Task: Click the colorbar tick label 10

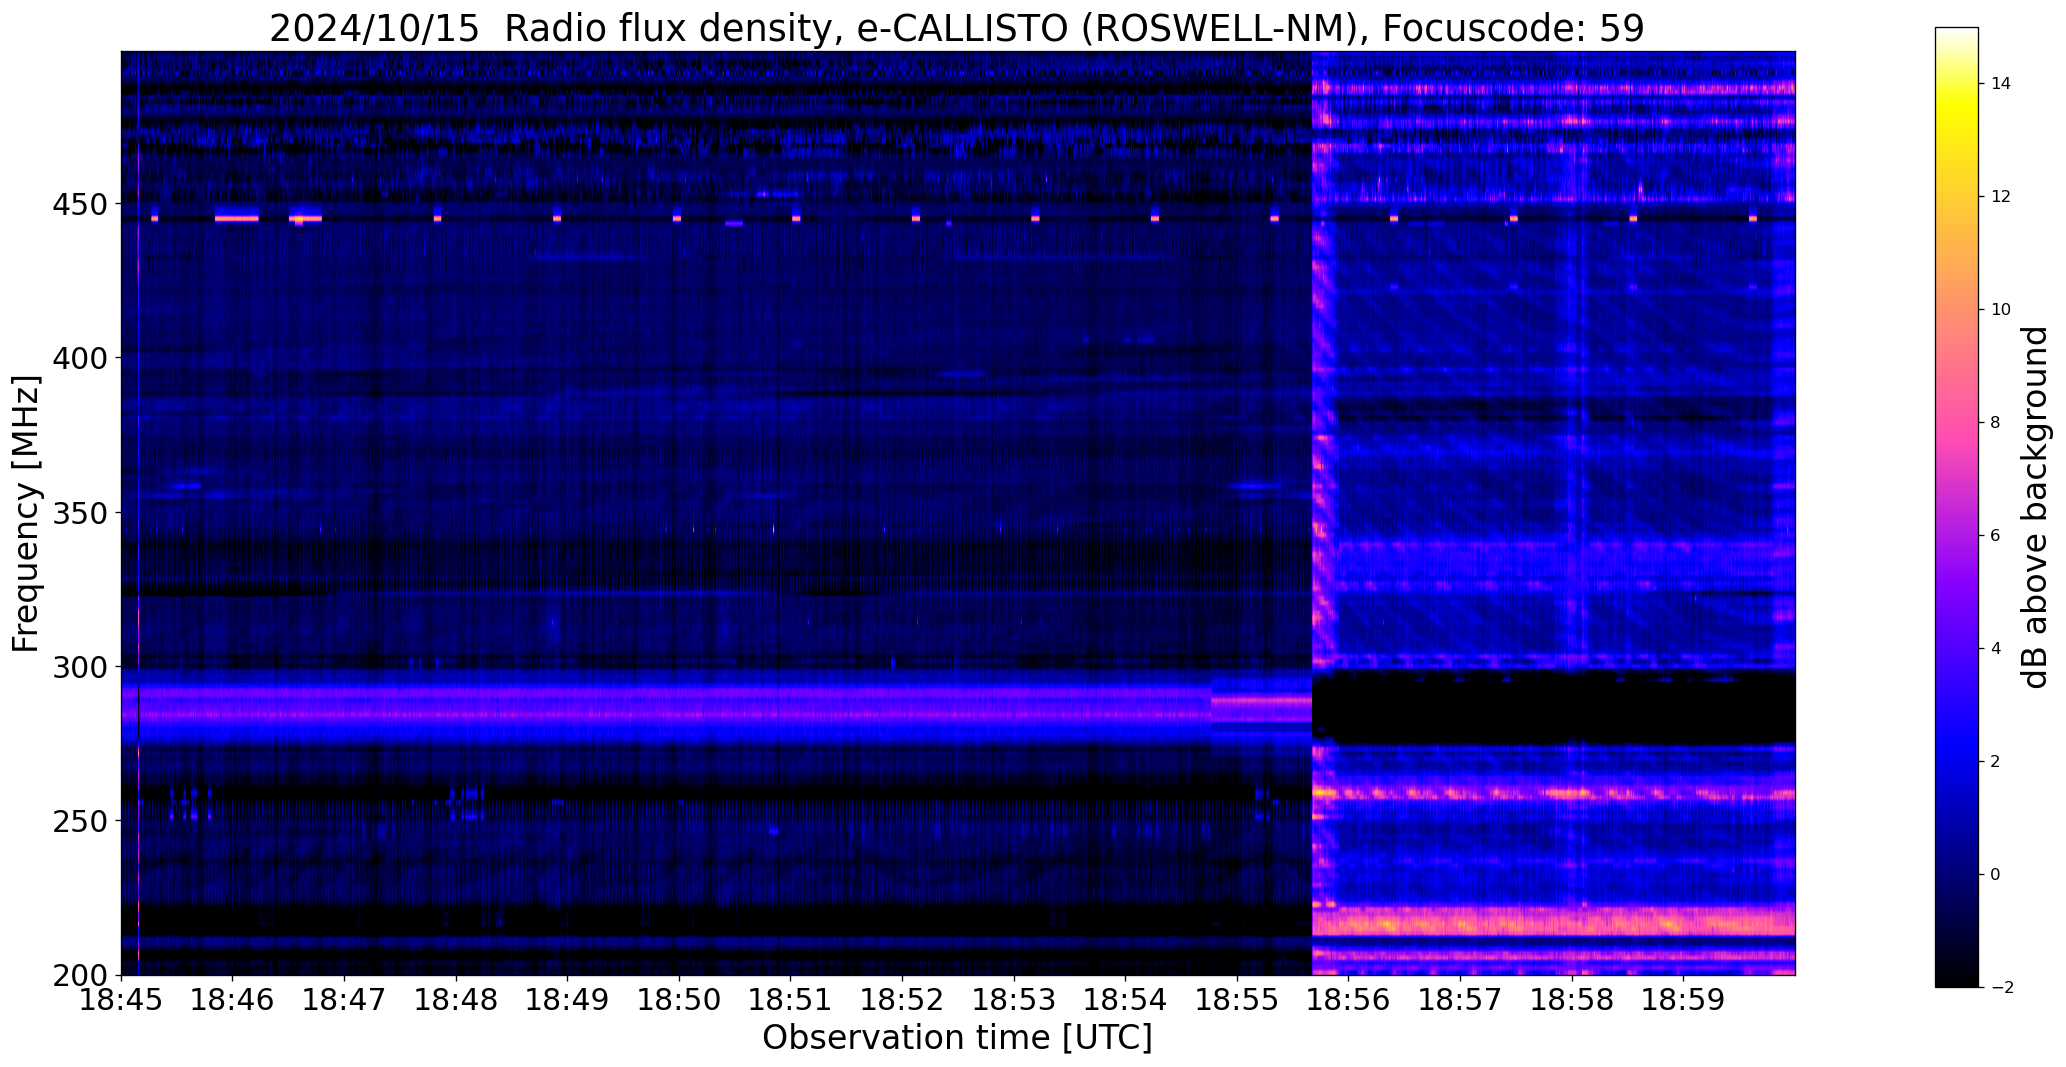Action: (2001, 310)
